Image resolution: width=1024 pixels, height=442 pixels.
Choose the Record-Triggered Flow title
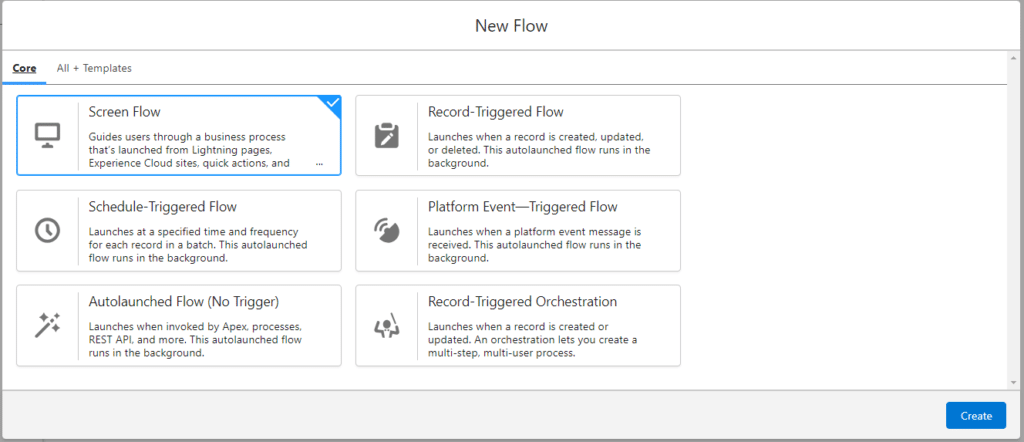tap(495, 112)
